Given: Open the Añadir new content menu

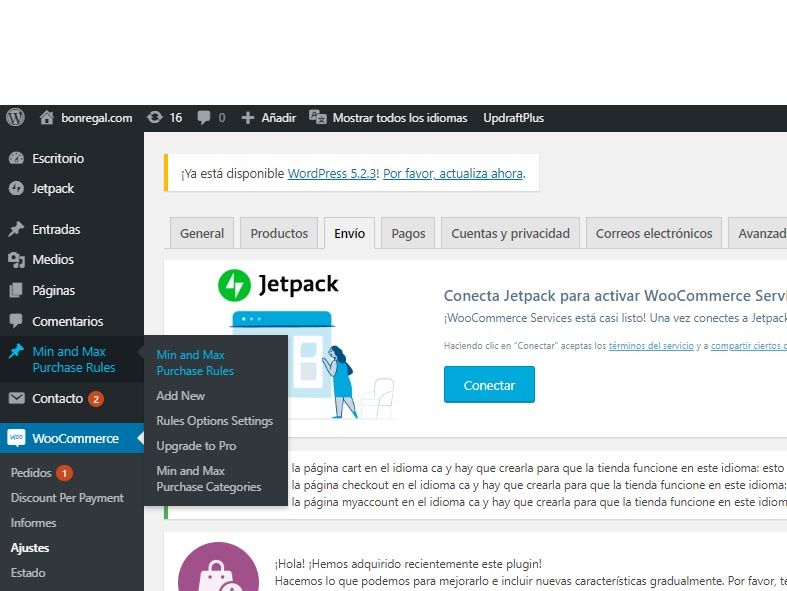Looking at the screenshot, I should point(279,118).
